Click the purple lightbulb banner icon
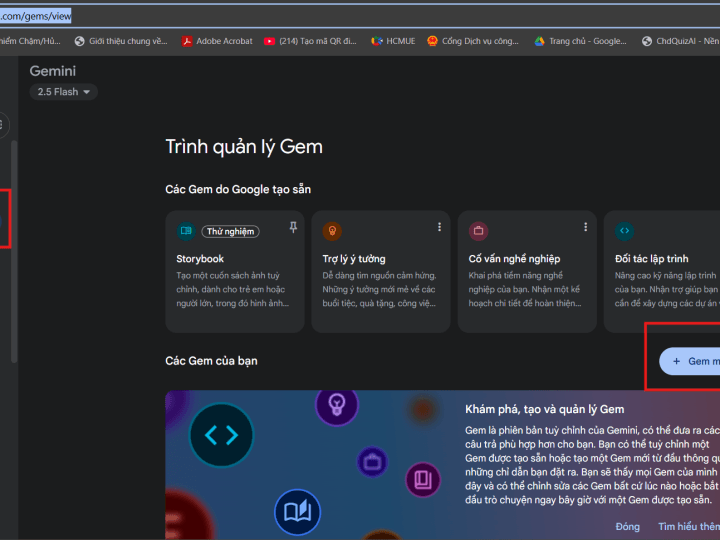 point(337,405)
